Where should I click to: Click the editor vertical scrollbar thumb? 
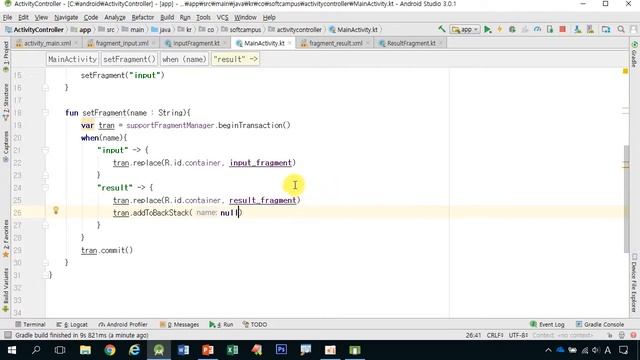pyautogui.click(x=627, y=199)
